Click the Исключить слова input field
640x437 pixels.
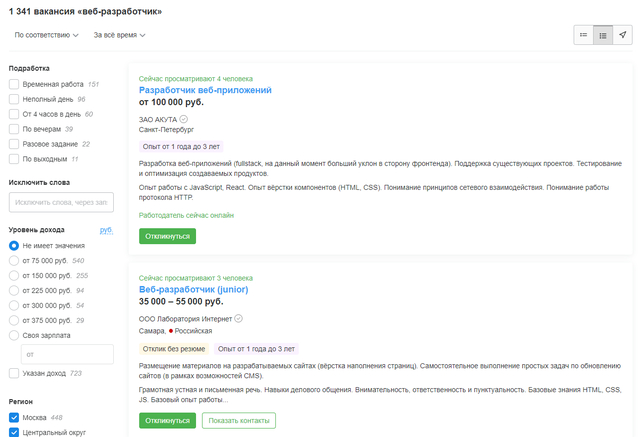pyautogui.click(x=61, y=203)
